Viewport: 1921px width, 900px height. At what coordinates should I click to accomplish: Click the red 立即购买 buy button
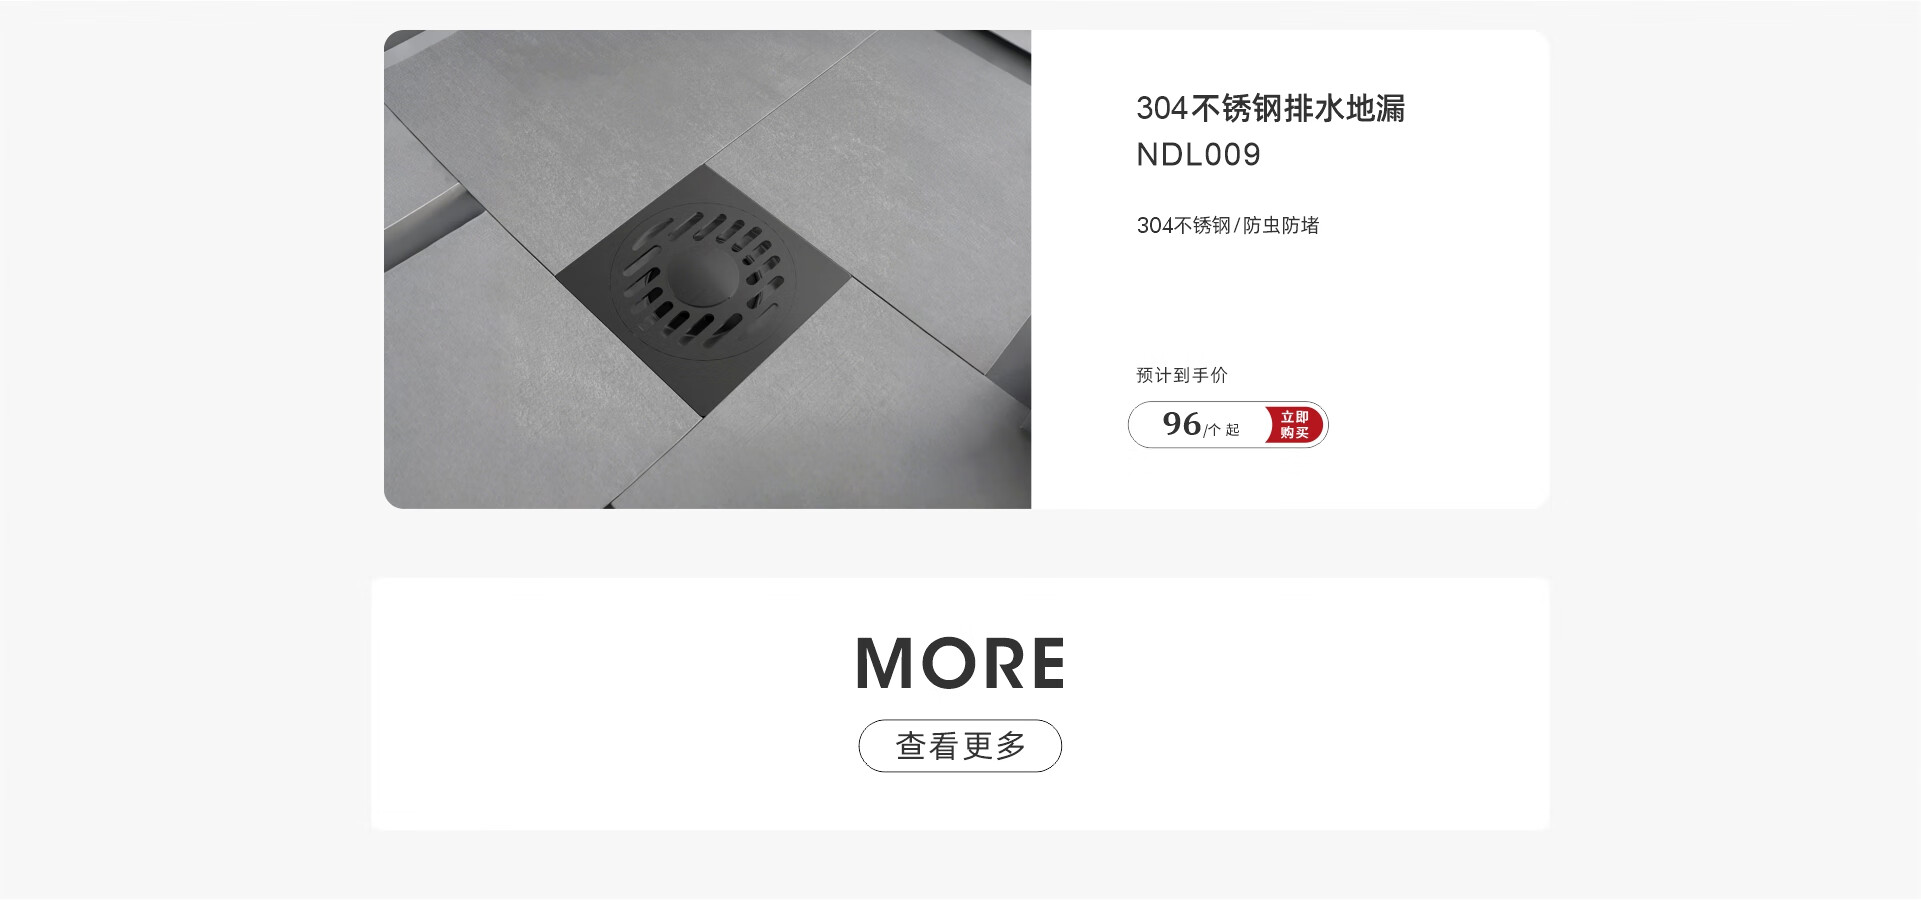click(x=1295, y=425)
